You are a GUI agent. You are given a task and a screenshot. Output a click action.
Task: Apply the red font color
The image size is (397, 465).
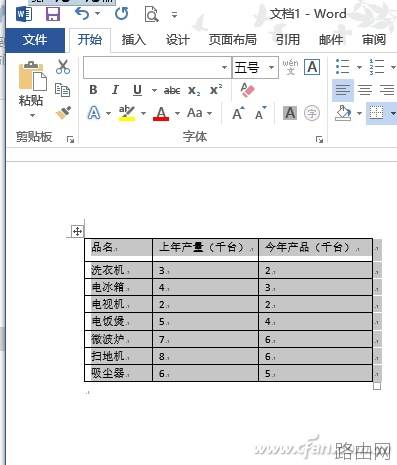click(x=161, y=113)
